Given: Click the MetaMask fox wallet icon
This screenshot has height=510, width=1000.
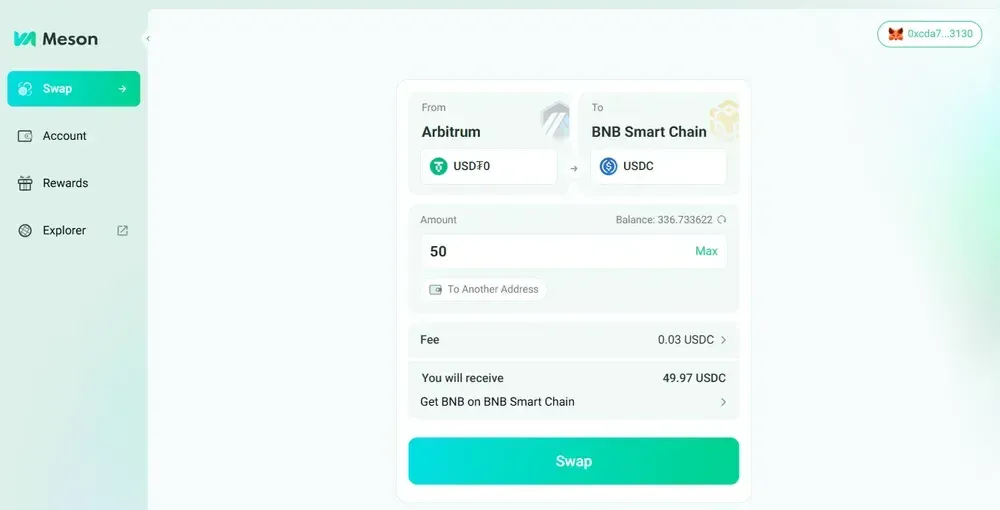Looking at the screenshot, I should (896, 34).
